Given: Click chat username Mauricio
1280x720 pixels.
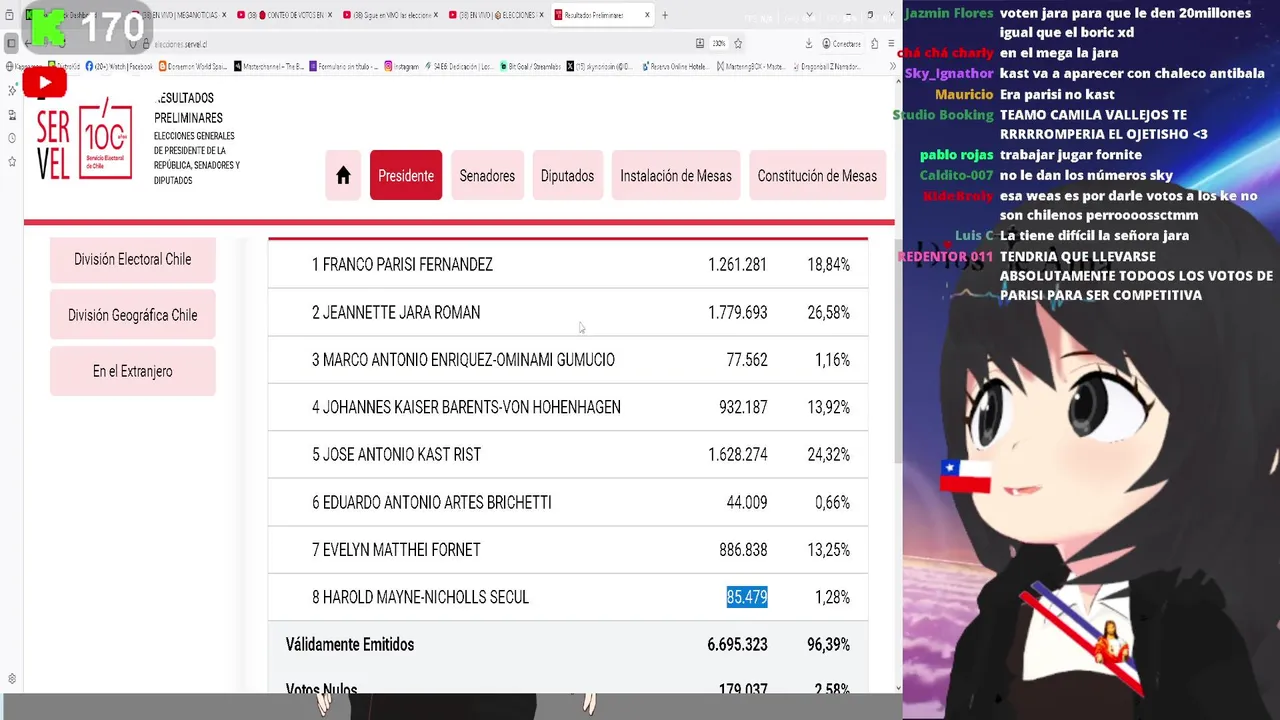Looking at the screenshot, I should [964, 95].
